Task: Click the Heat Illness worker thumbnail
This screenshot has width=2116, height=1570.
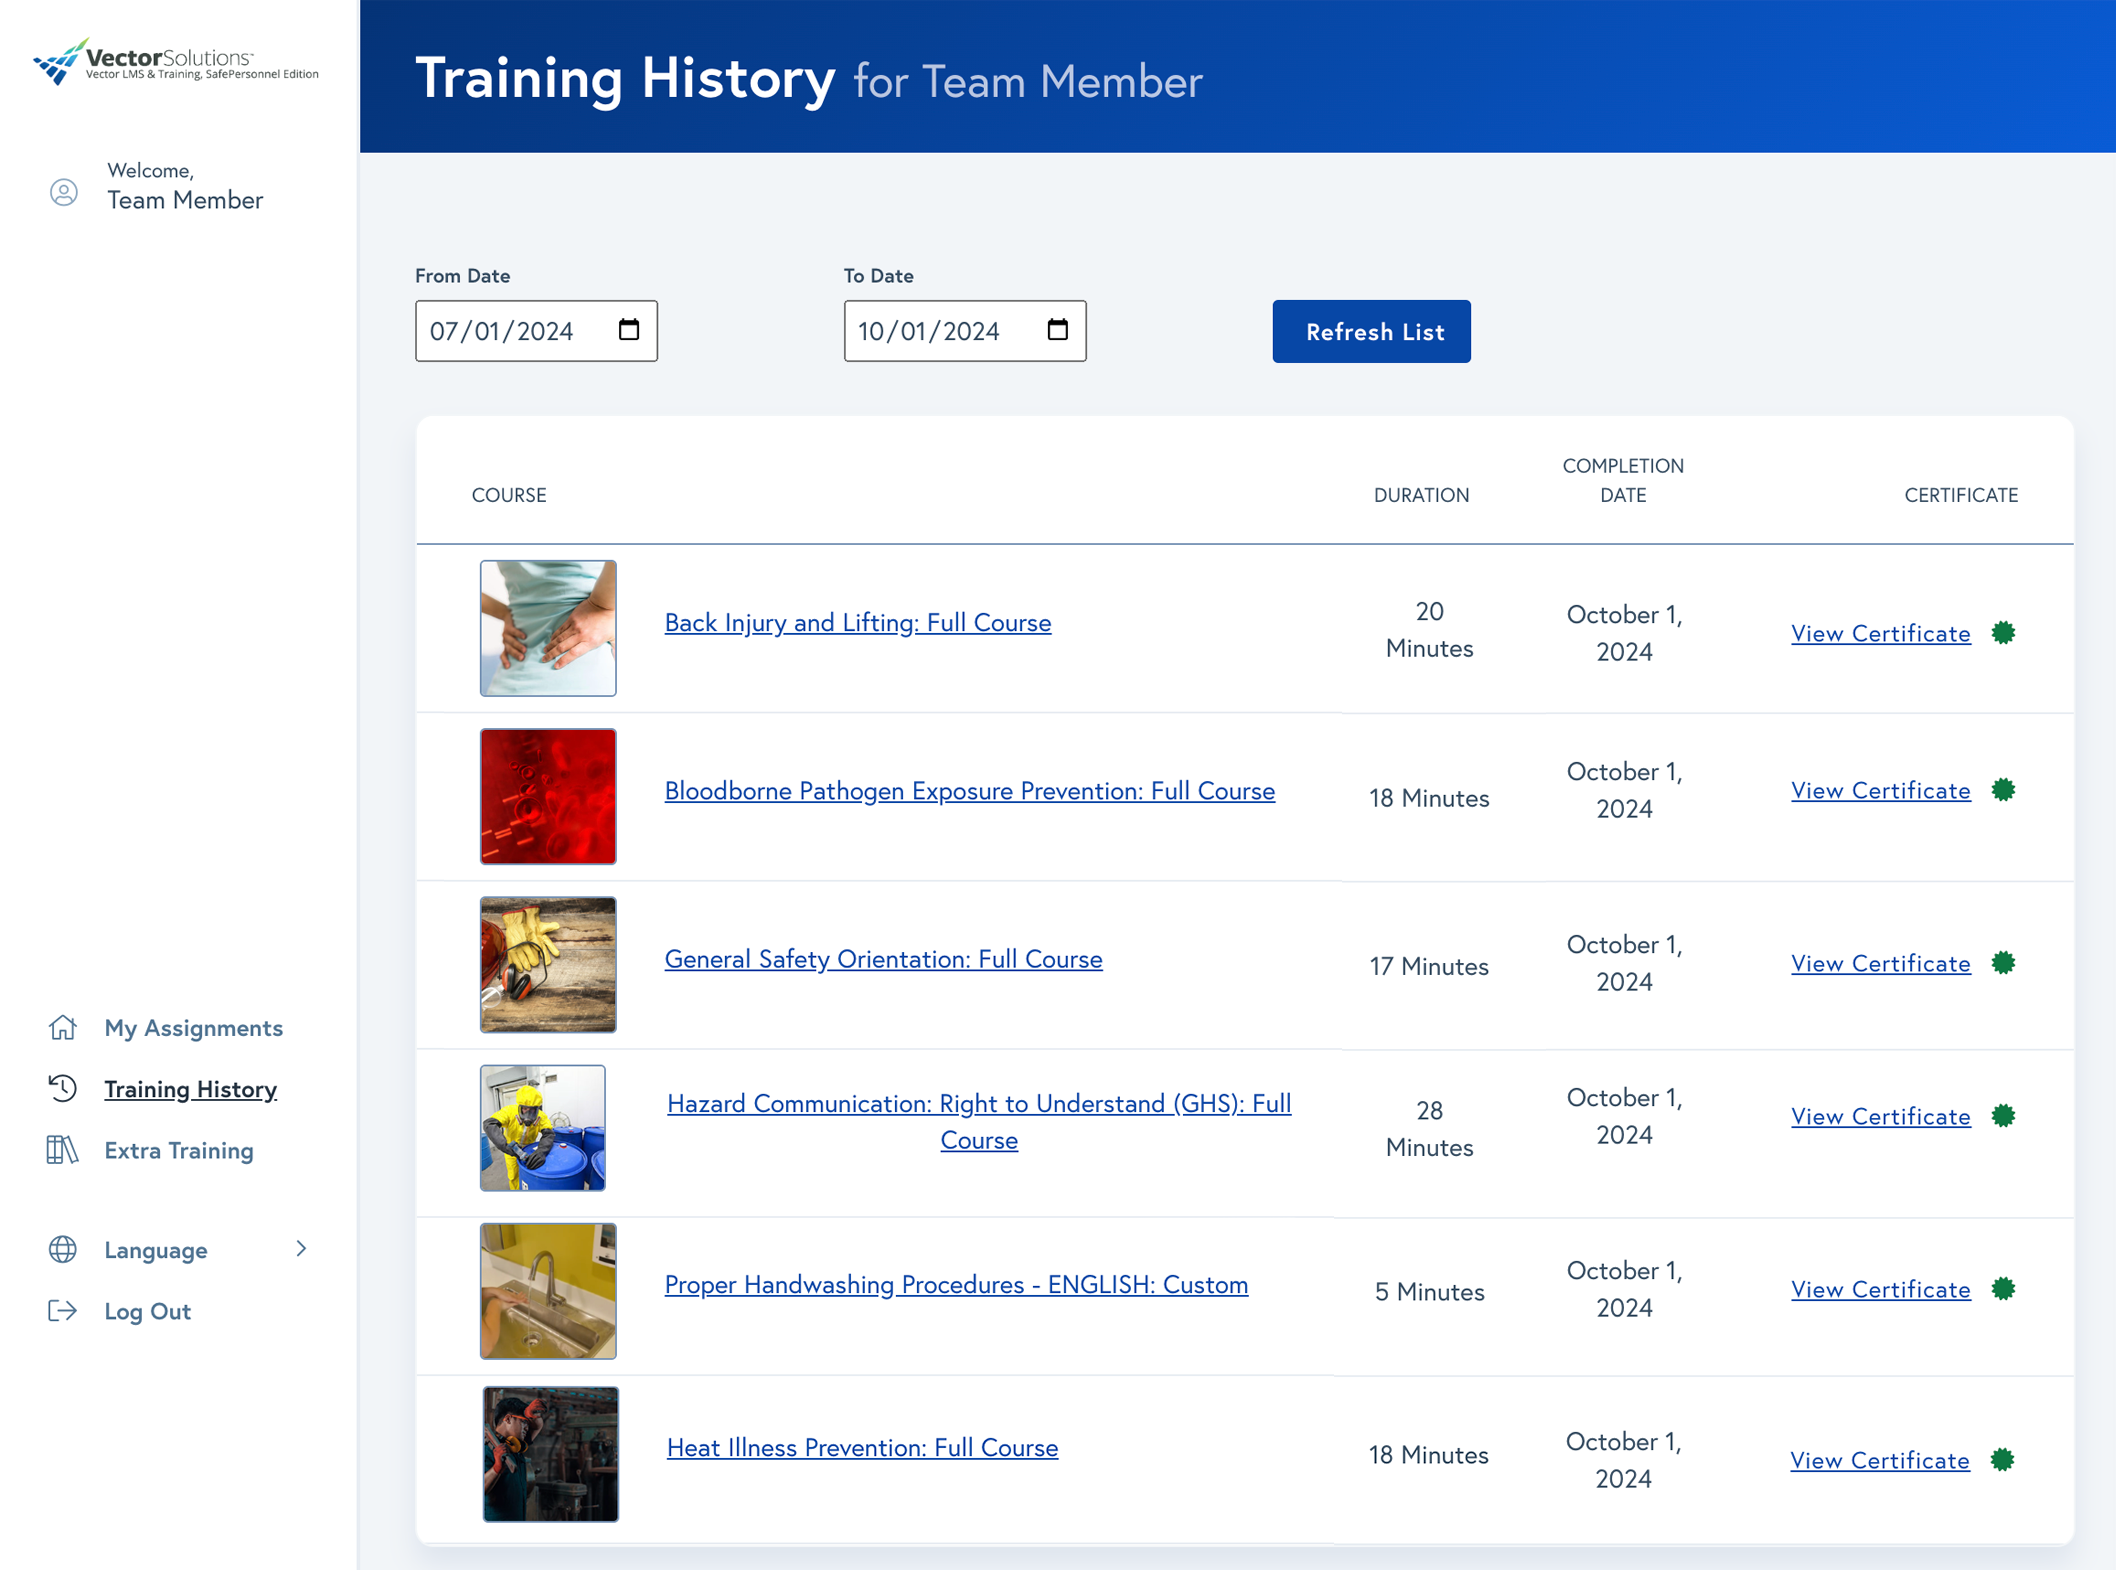Action: tap(551, 1454)
